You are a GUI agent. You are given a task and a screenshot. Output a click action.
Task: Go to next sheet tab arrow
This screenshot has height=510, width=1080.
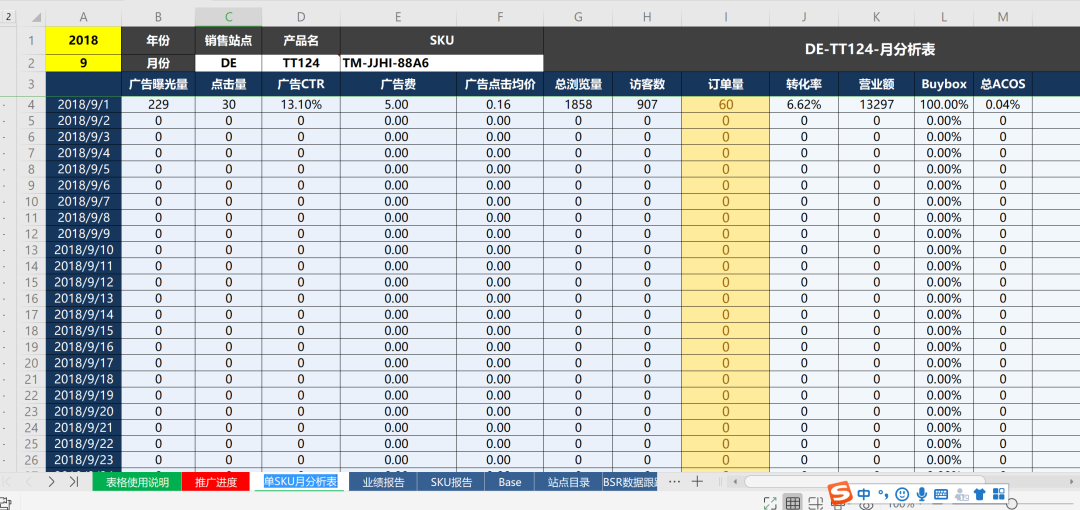[52, 482]
